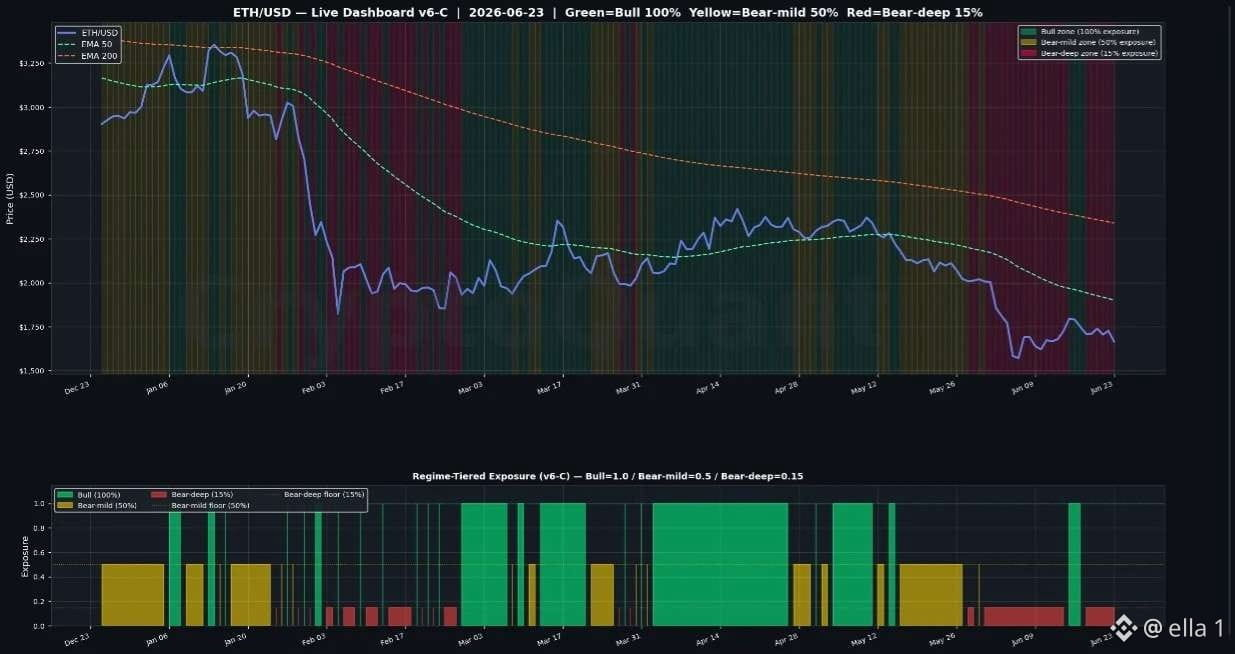Click the 0.4 tick on Exposure axis
1235x654 pixels.
(x=41, y=577)
